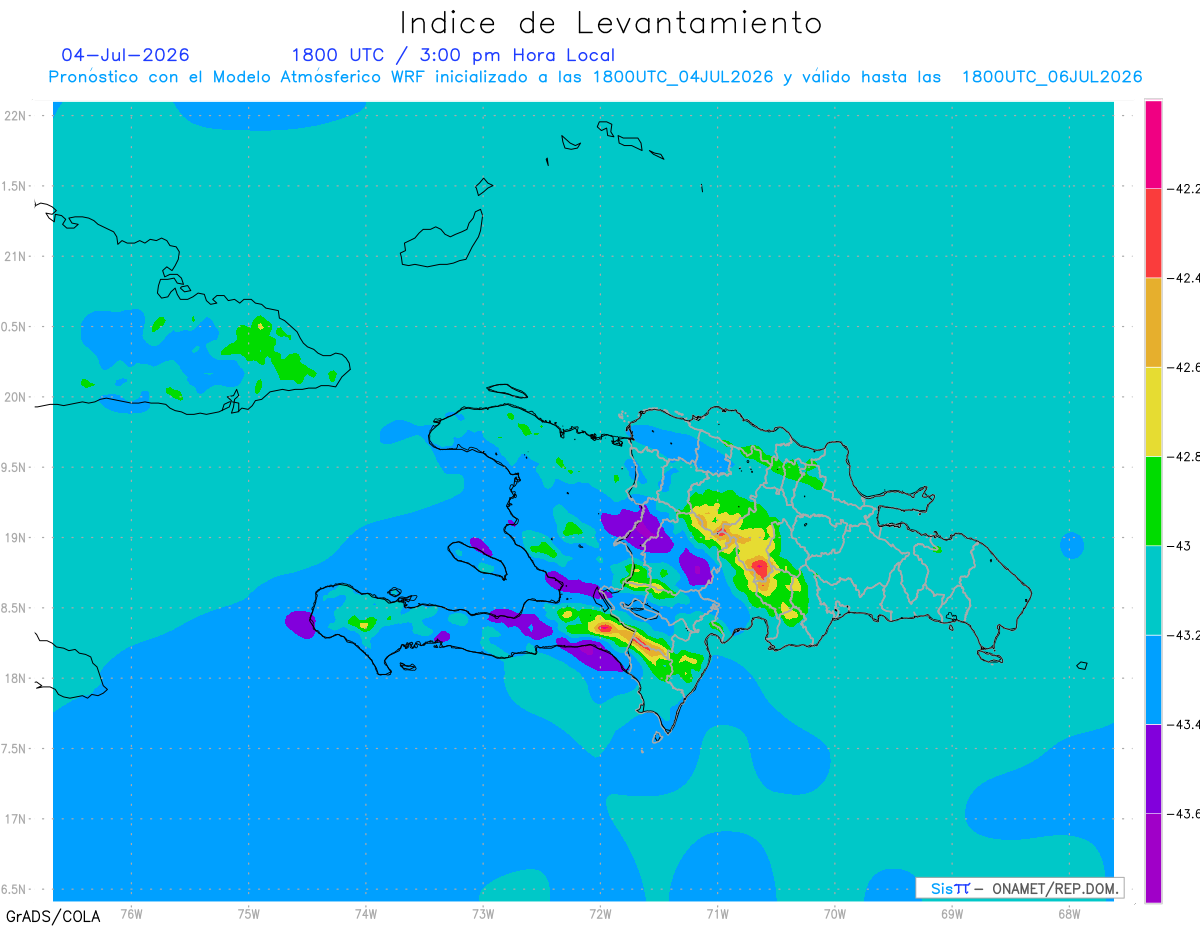Select the '1800 UTC / 3:00 pm Hora Local' text
Image resolution: width=1200 pixels, height=927 pixels.
click(453, 56)
